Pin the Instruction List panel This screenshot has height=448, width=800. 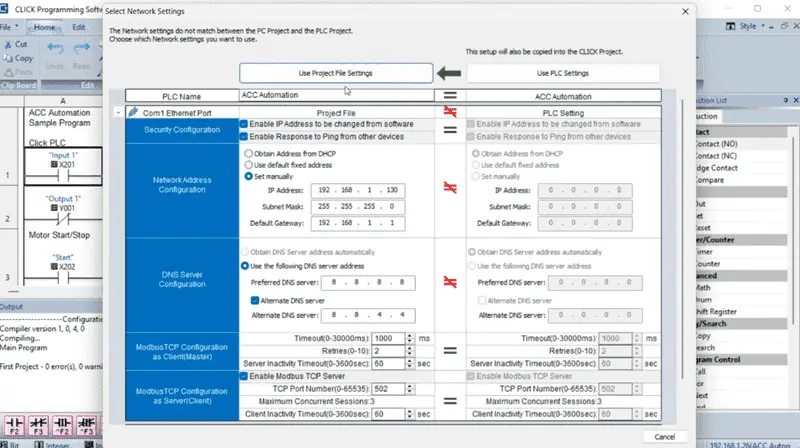click(x=786, y=101)
